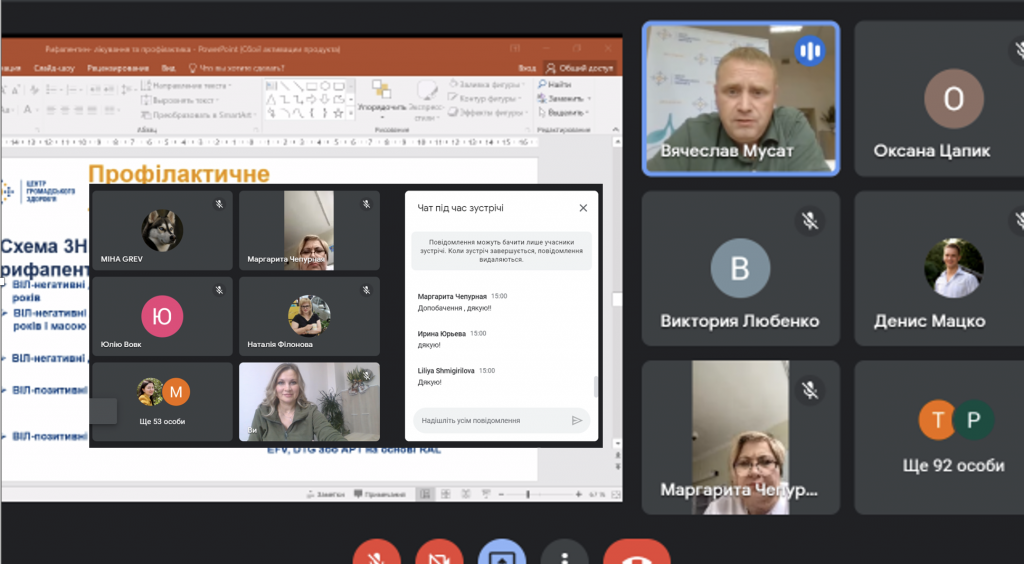Start slideshow from the status bar icon
1024x564 pixels.
click(x=486, y=495)
